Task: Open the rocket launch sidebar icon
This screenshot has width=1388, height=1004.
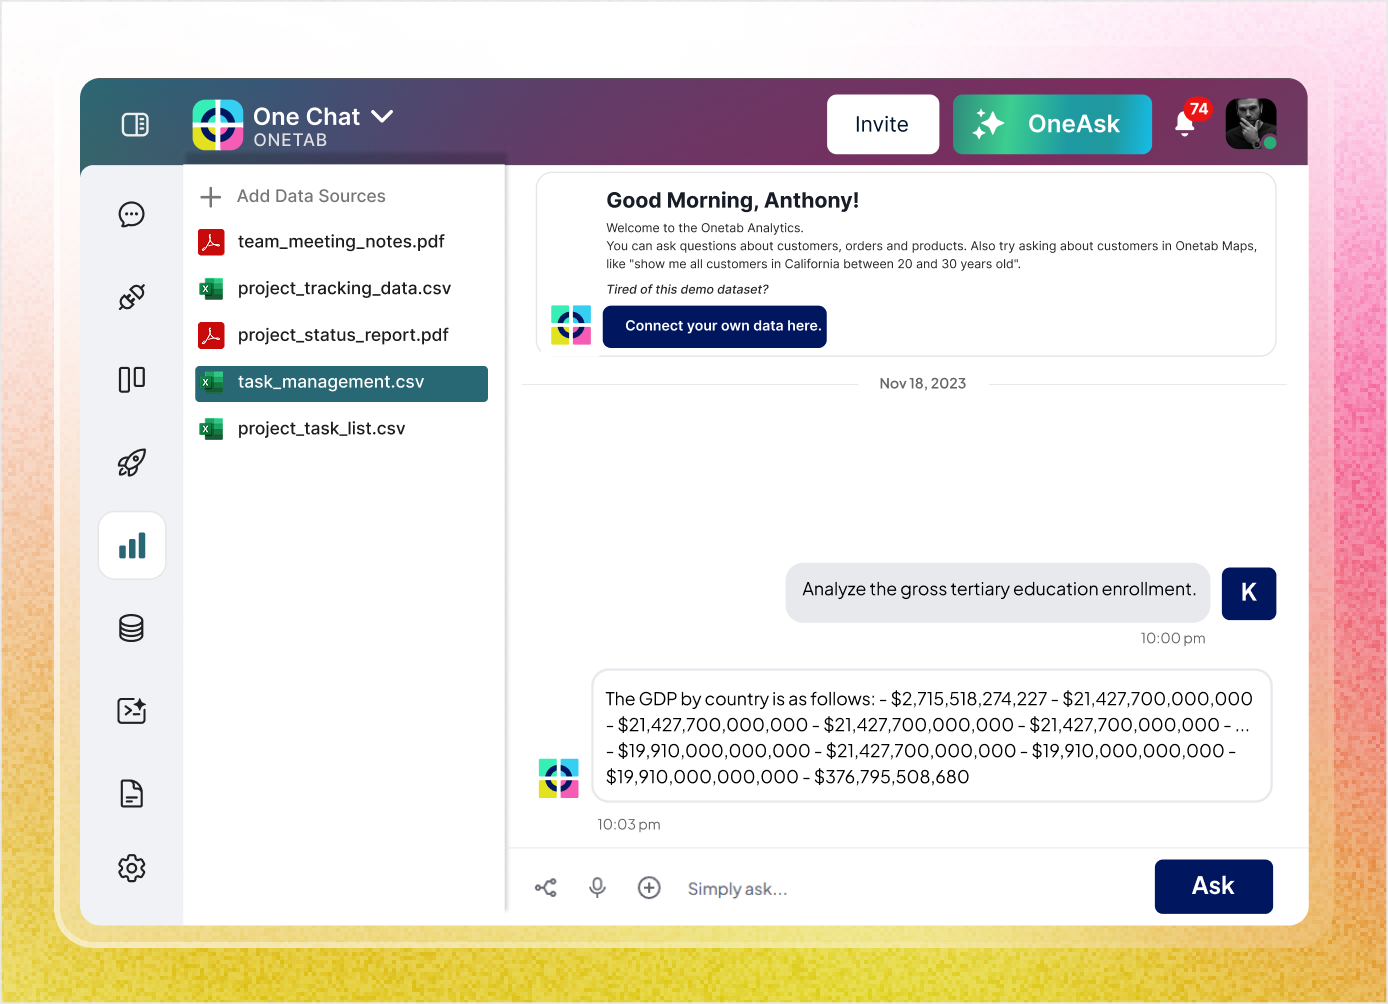Action: coord(132,462)
